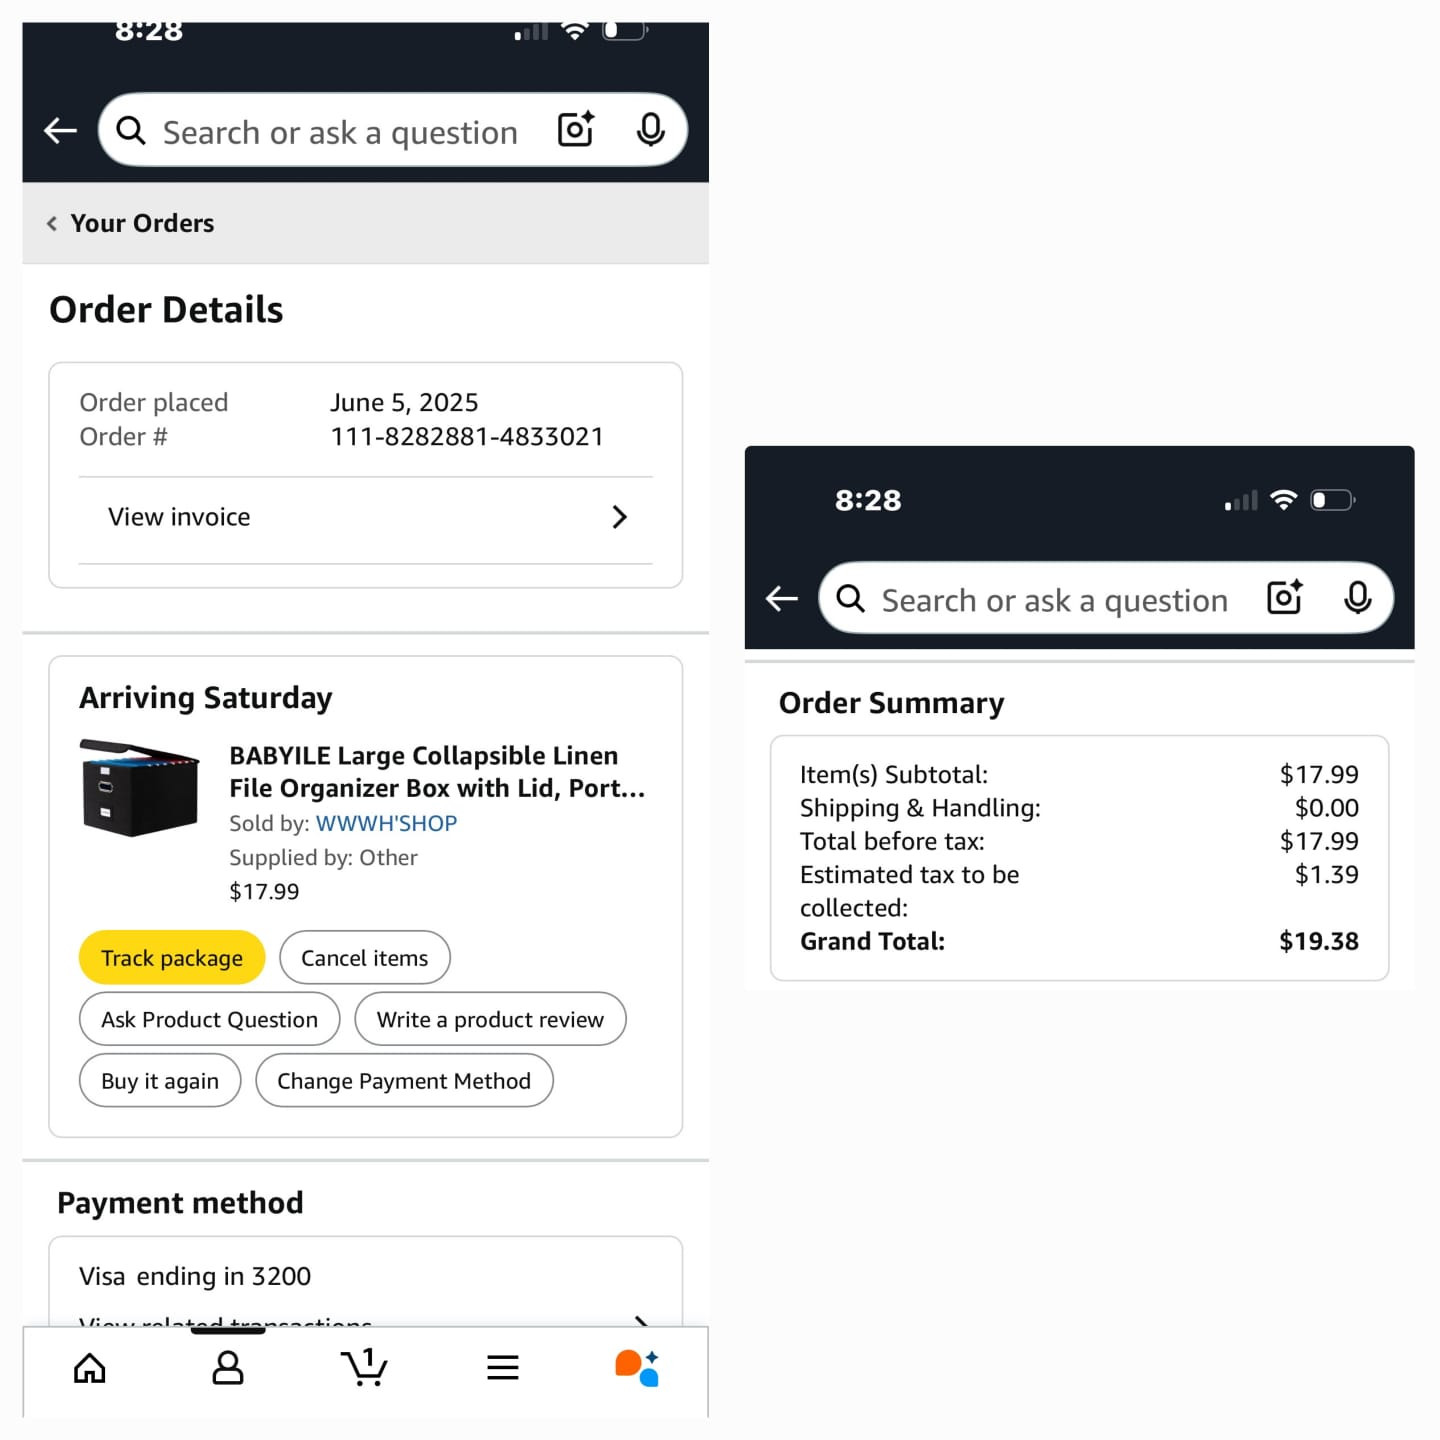1440x1440 pixels.
Task: Tap microphone icon in right search bar
Action: (1357, 598)
